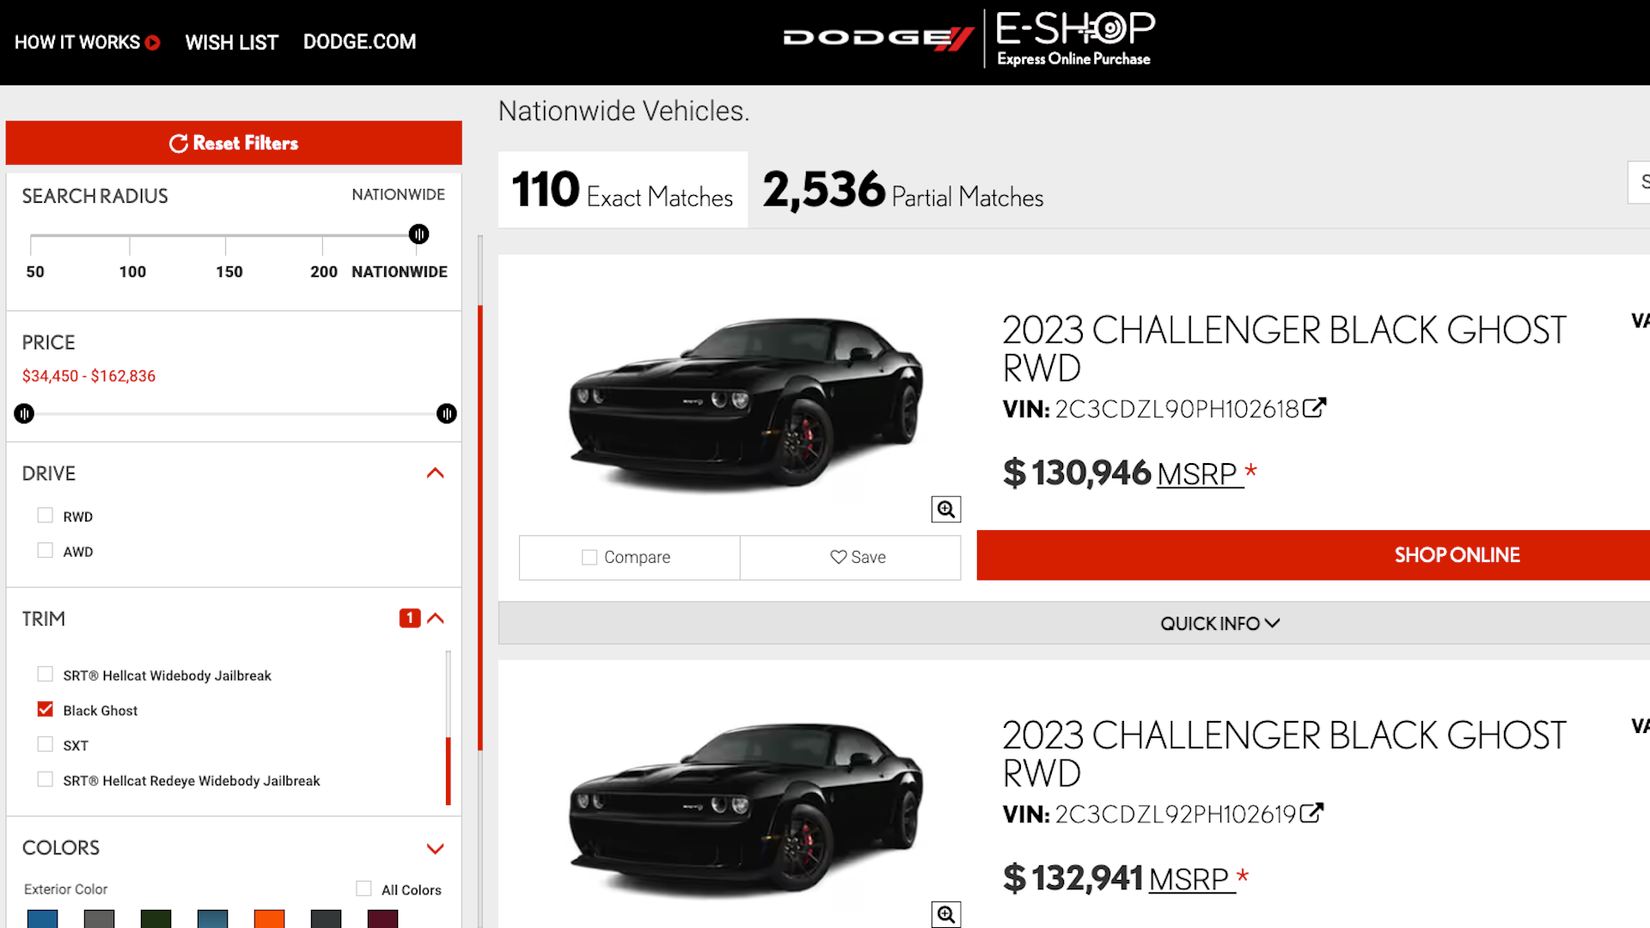Open the zoom magnifier on the first Challenger image
Image resolution: width=1650 pixels, height=928 pixels.
945,509
